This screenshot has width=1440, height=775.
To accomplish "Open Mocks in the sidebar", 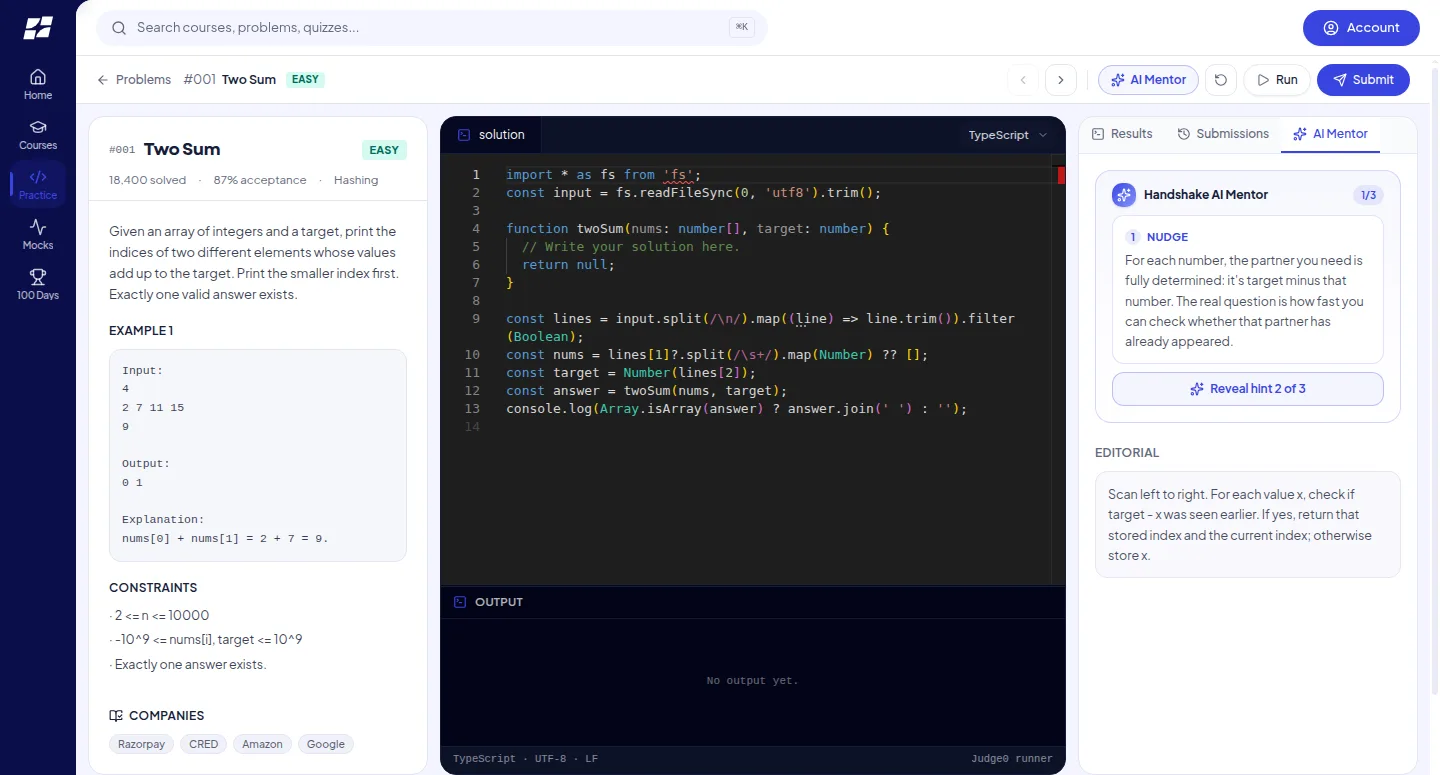I will coord(38,234).
